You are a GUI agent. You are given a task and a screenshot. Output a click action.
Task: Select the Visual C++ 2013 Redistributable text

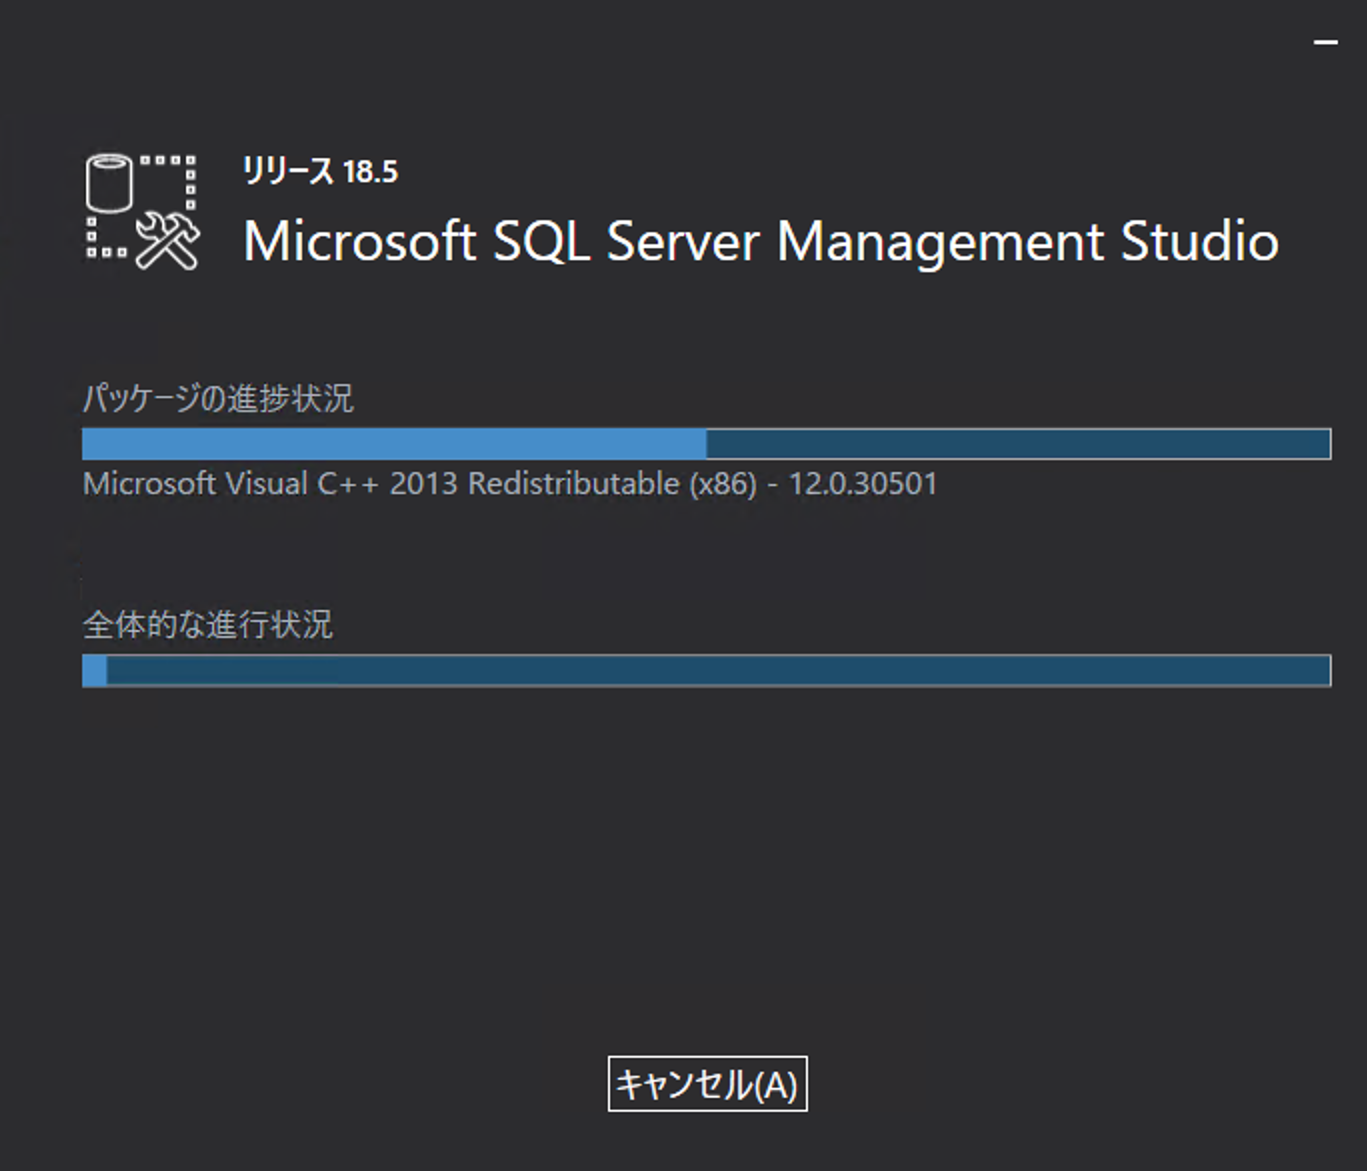509,484
